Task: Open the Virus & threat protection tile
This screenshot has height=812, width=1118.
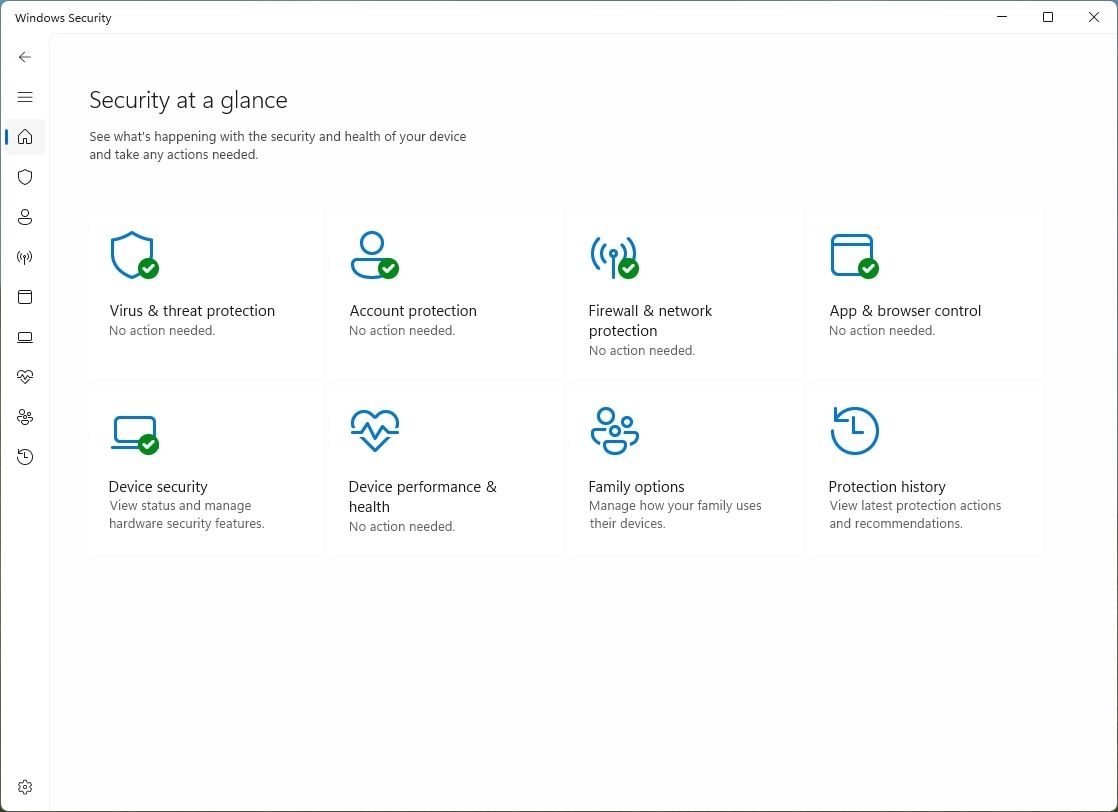Action: coord(205,290)
